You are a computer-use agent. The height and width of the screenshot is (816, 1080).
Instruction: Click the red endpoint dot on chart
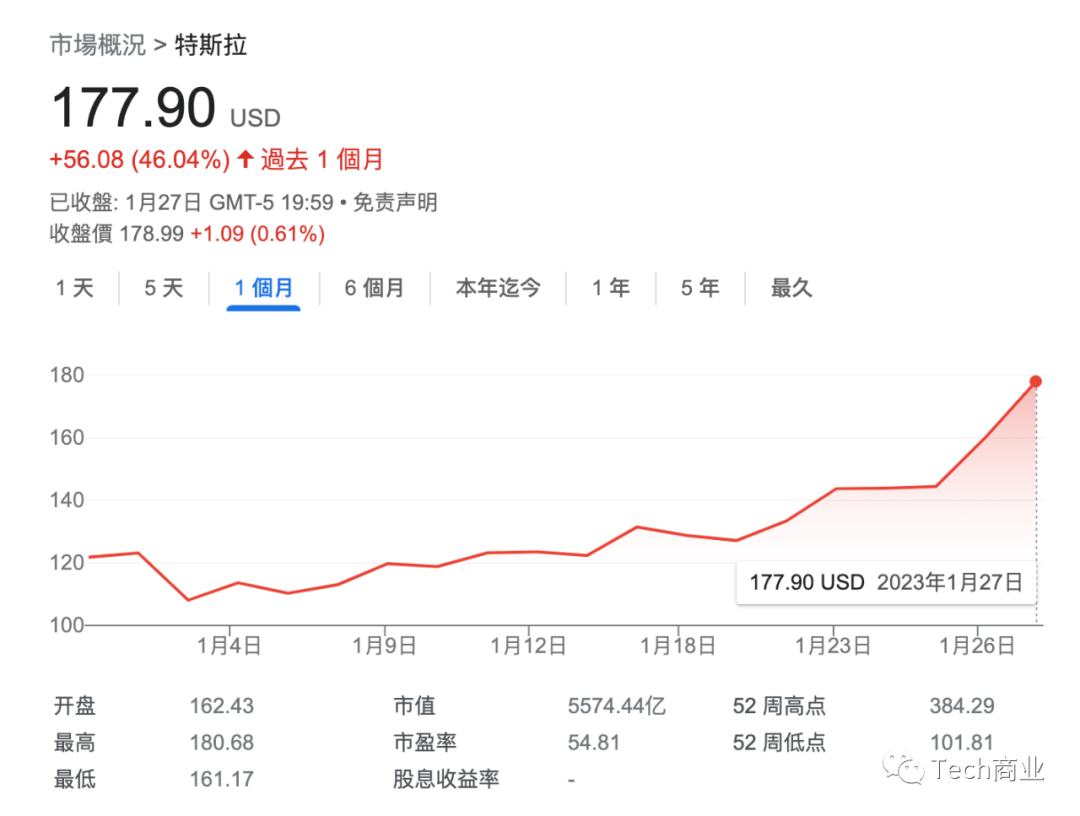1035,381
